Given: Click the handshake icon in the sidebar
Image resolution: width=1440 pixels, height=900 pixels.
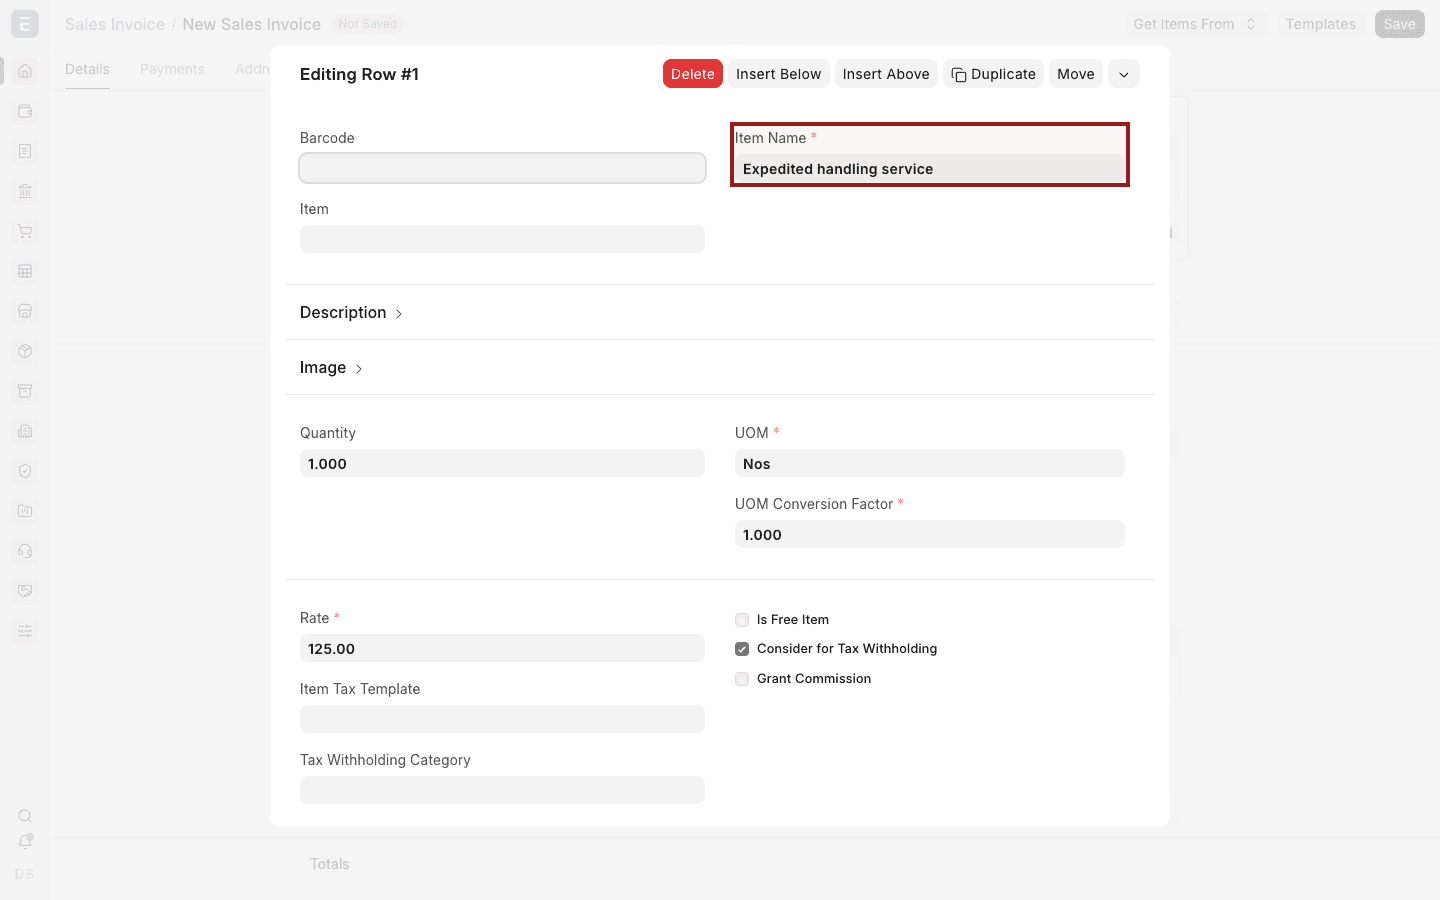Looking at the screenshot, I should [25, 591].
